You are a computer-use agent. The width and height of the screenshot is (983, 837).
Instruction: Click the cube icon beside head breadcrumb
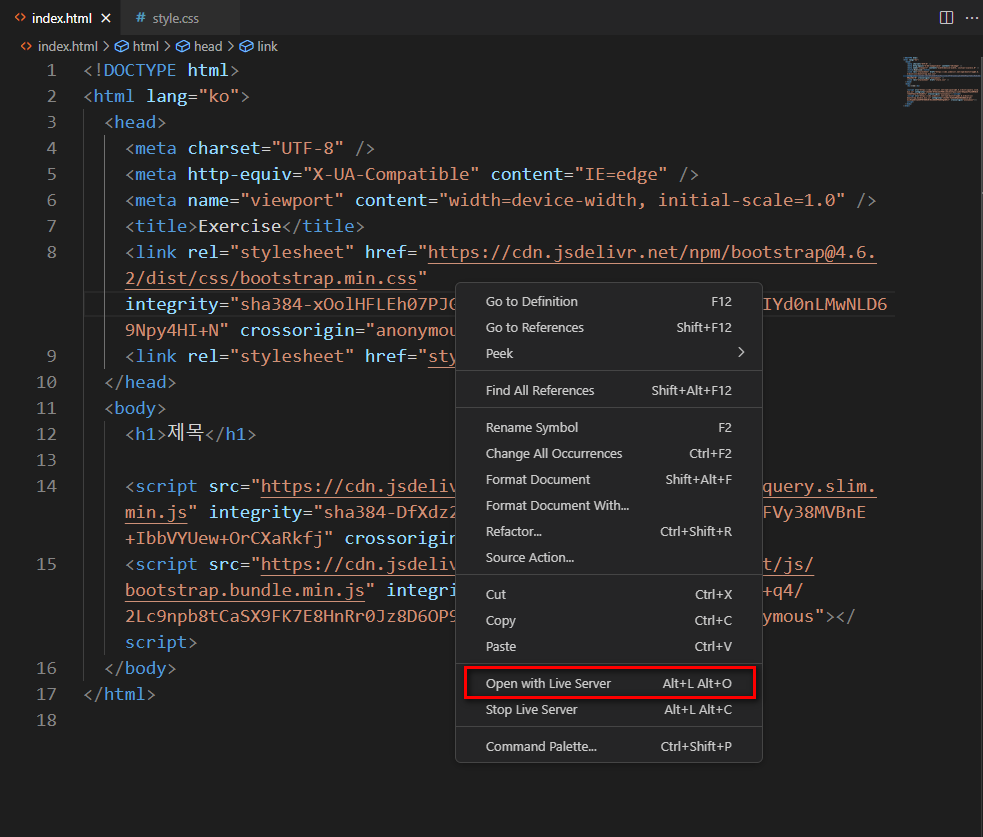182,46
